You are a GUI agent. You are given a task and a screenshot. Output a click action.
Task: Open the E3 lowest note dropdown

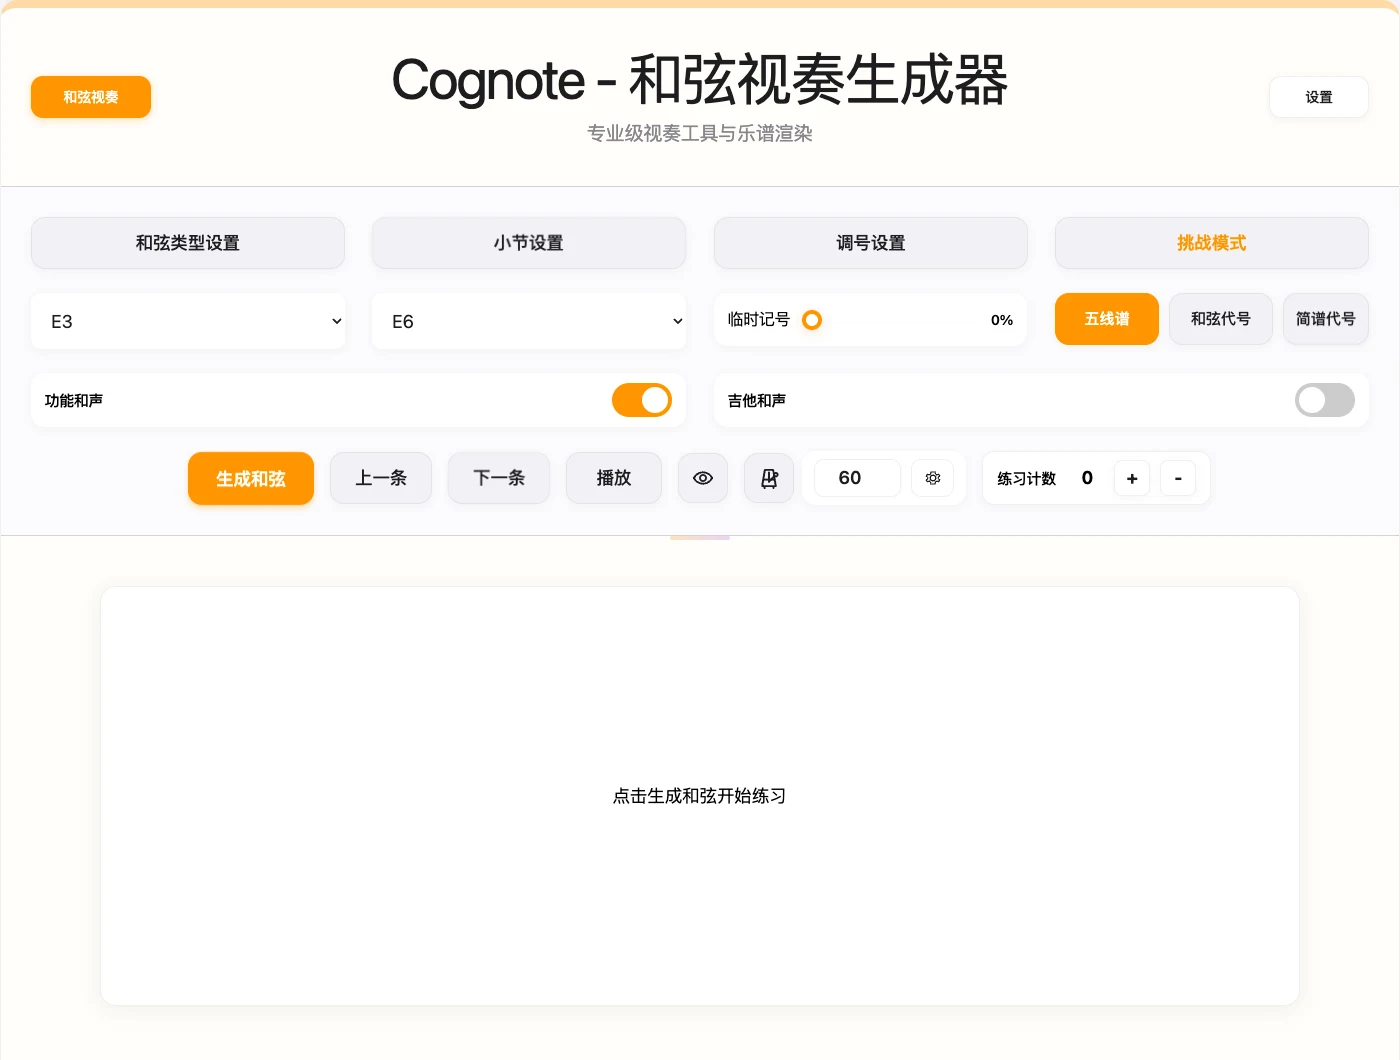tap(188, 321)
